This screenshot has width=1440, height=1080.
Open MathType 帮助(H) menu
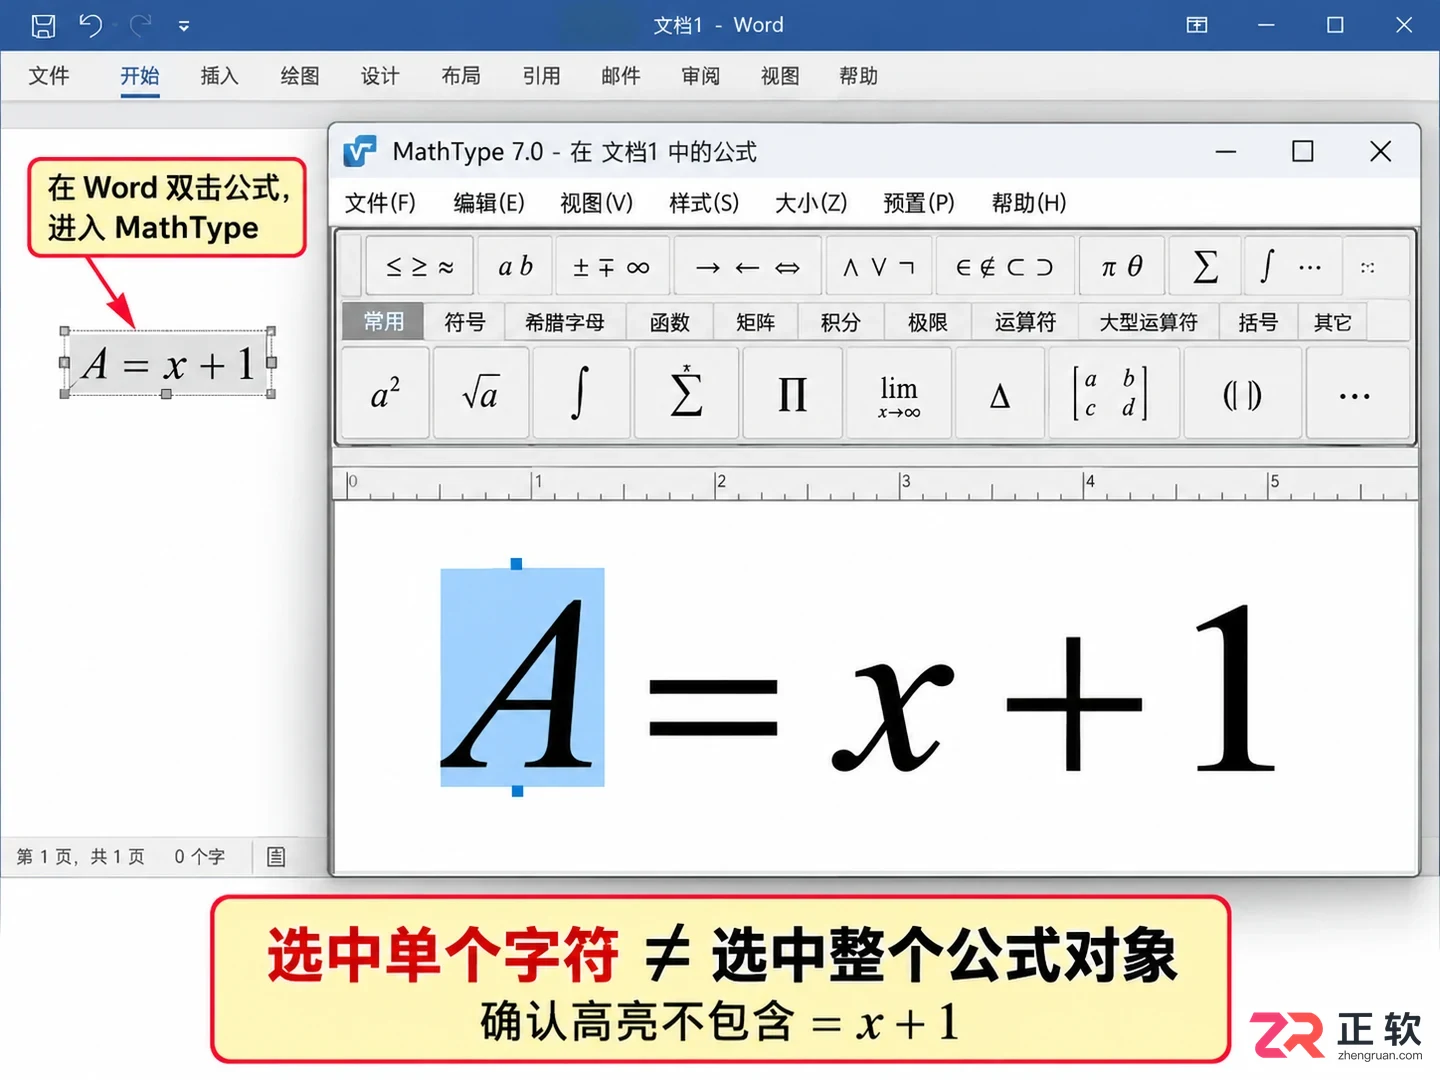click(x=1029, y=203)
